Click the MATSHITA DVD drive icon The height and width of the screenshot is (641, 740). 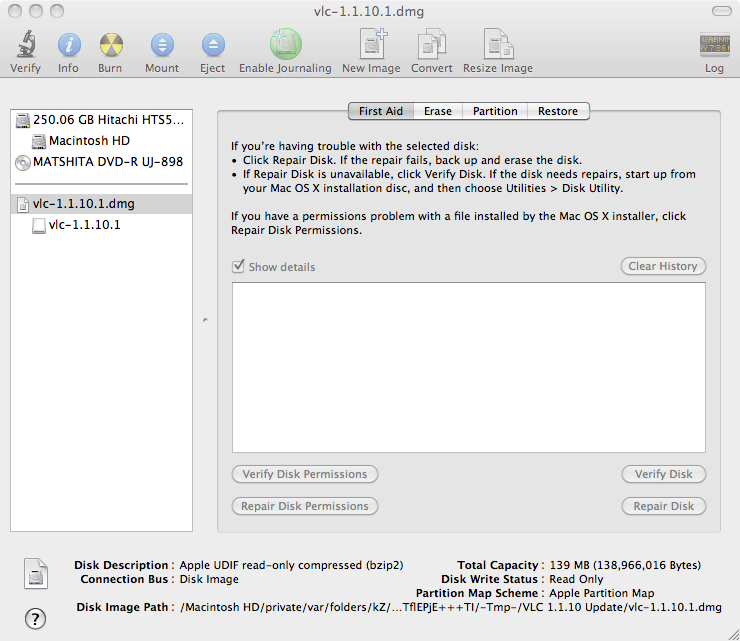[x=23, y=162]
